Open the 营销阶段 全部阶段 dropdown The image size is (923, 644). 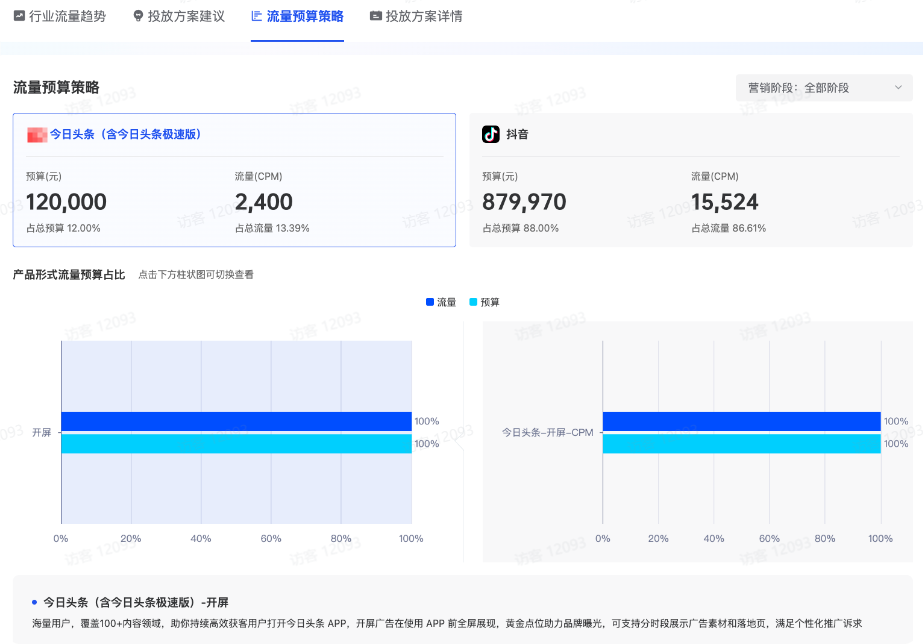click(824, 88)
